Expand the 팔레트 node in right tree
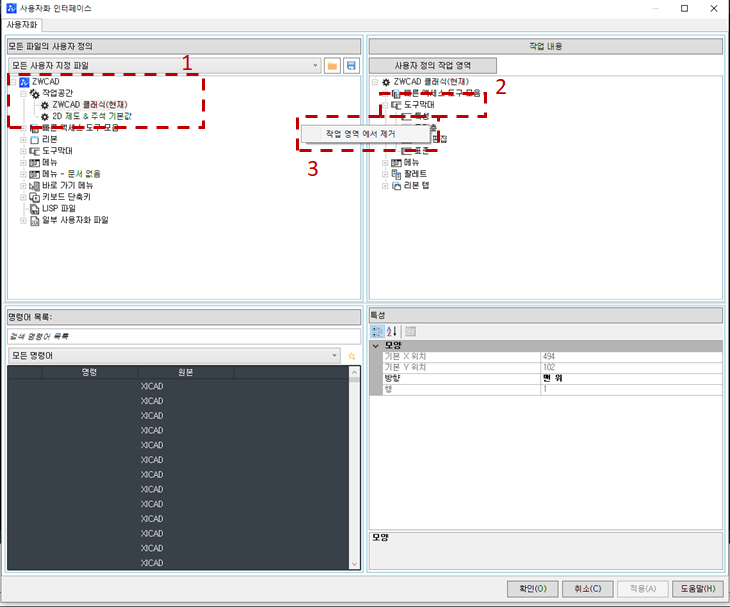Screen dimensions: 730x607 click(x=385, y=175)
